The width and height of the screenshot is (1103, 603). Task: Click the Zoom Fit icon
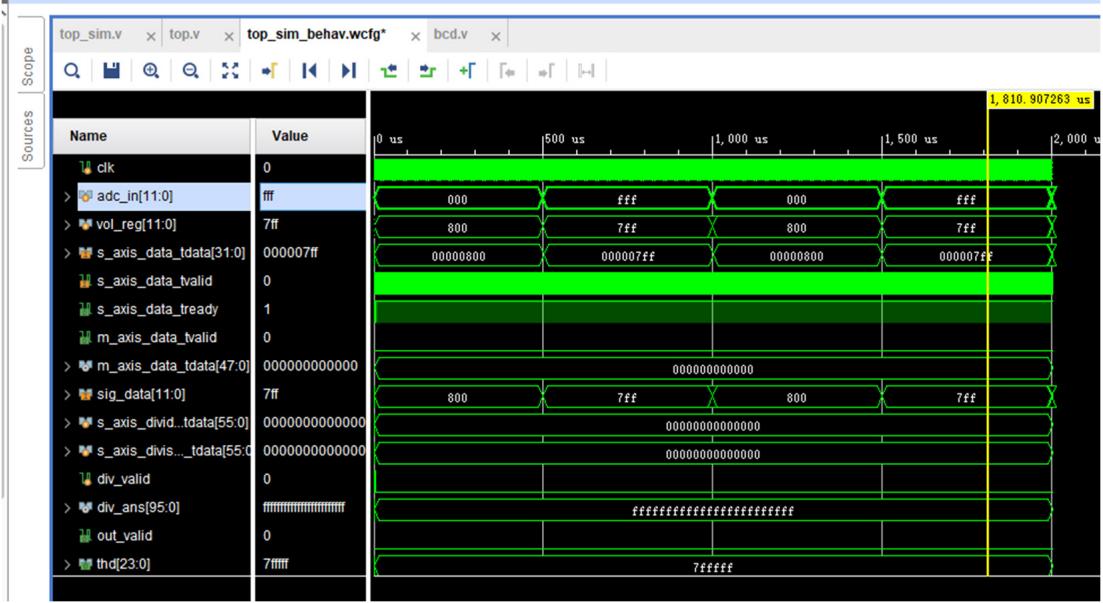coord(229,71)
